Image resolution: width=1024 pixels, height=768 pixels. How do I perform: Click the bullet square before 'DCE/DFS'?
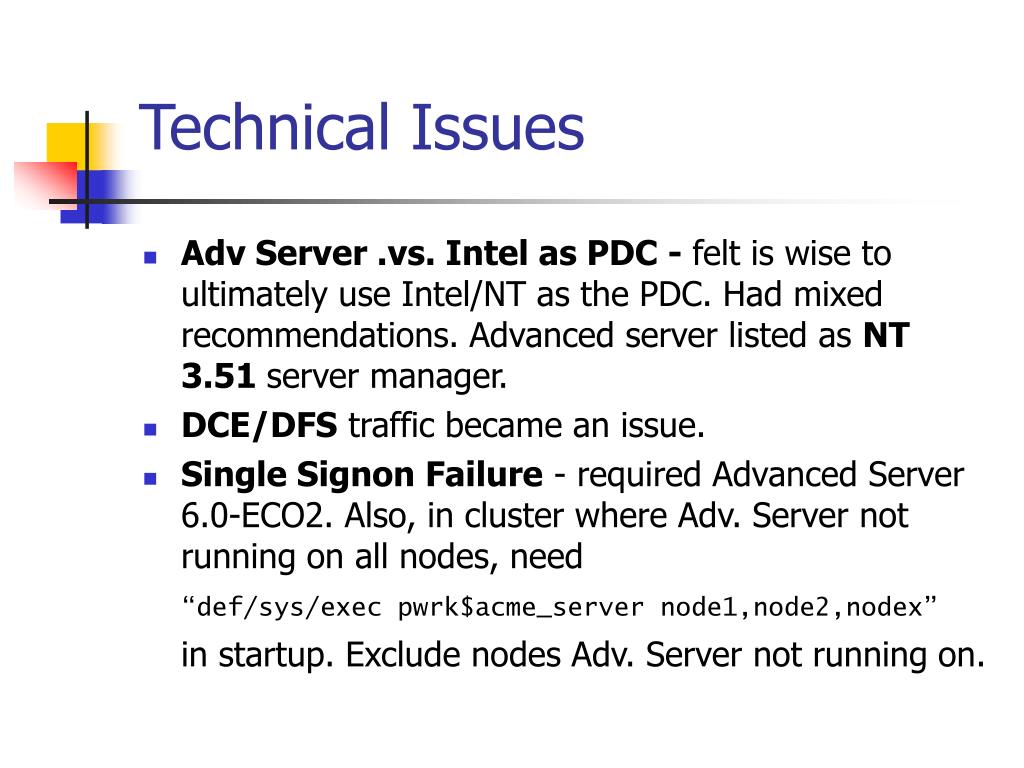pyautogui.click(x=150, y=429)
